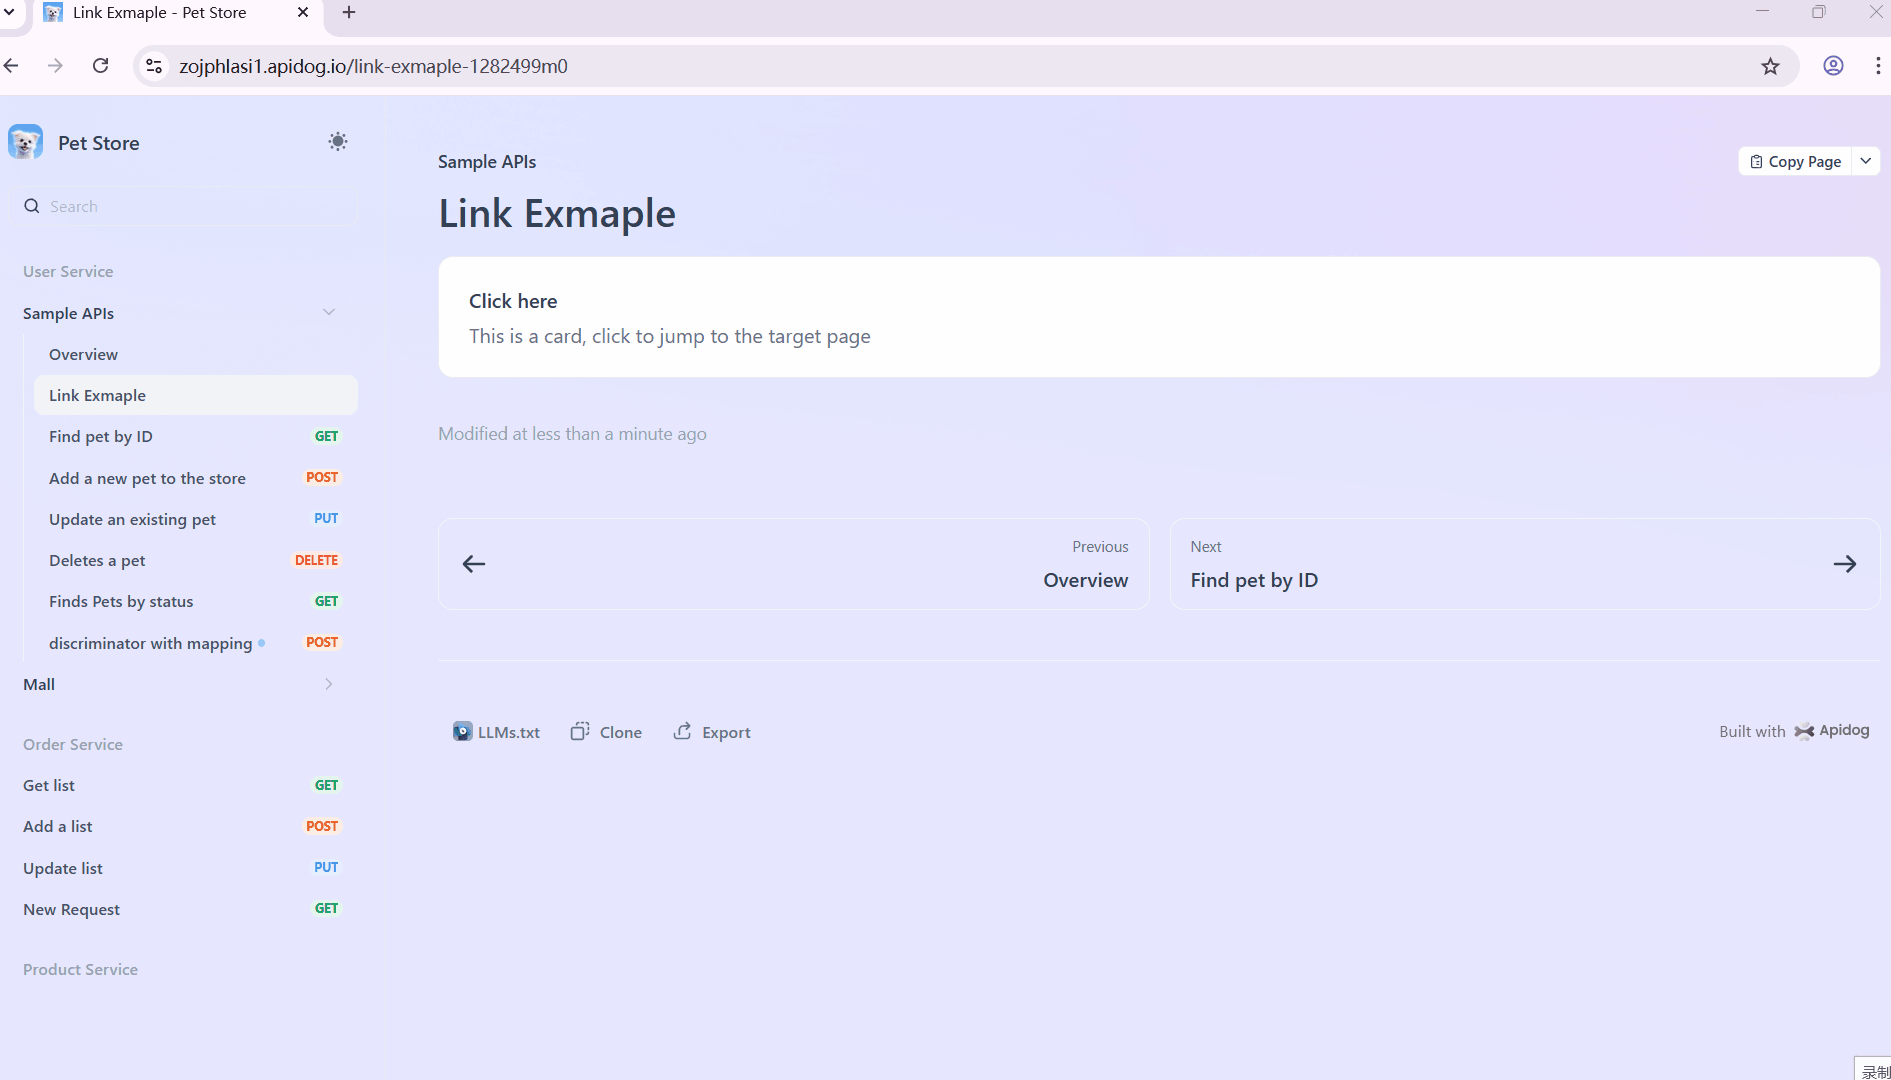Expand the Mall folder chevron

click(329, 684)
